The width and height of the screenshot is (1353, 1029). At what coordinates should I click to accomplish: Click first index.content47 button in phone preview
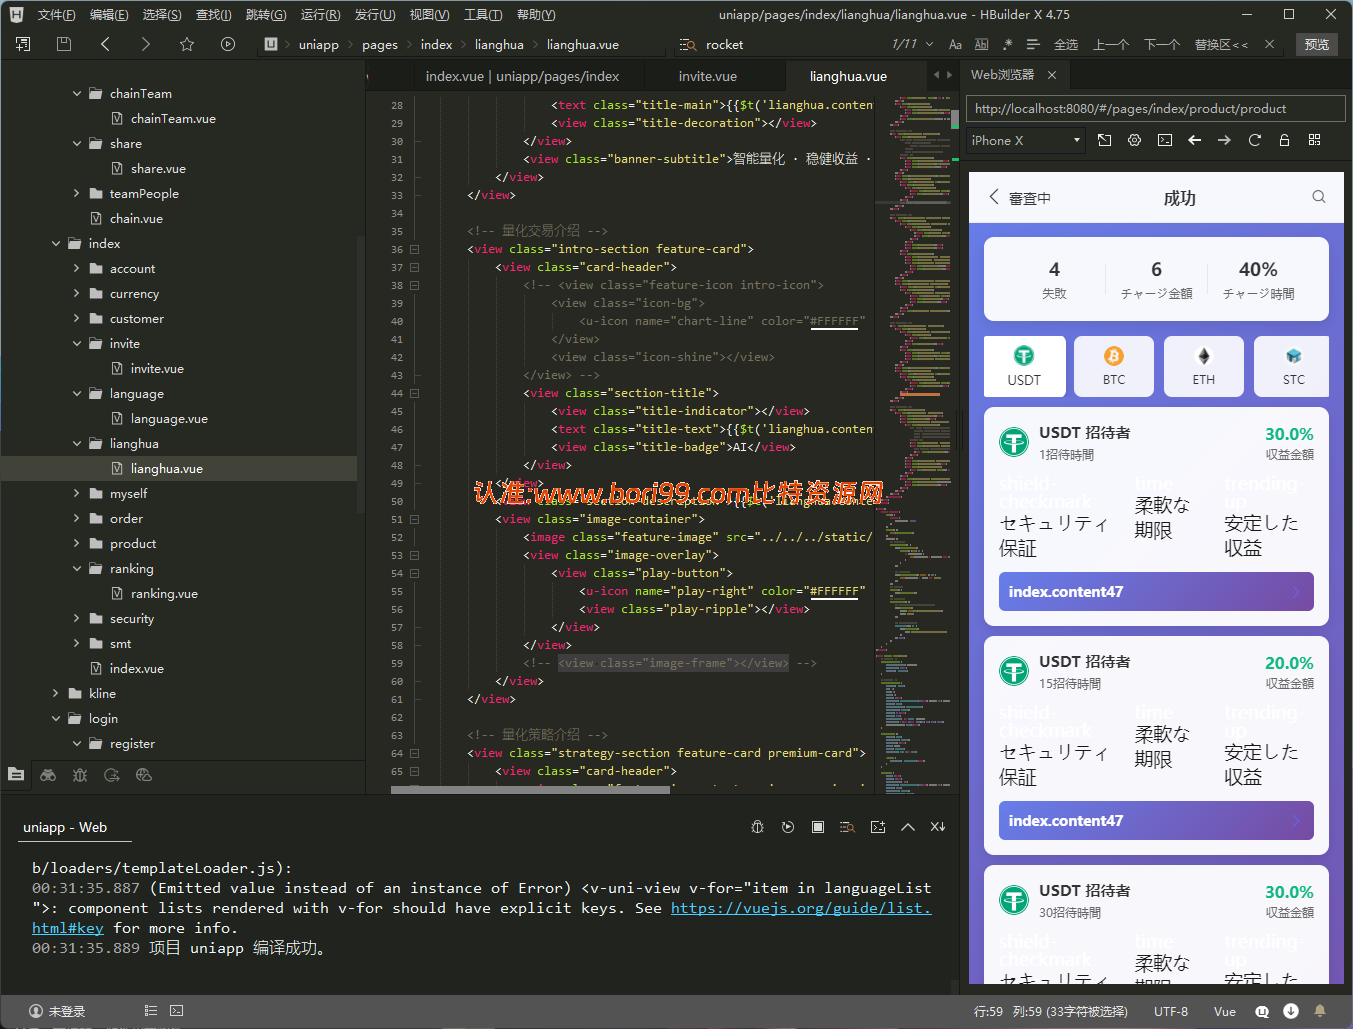point(1156,591)
